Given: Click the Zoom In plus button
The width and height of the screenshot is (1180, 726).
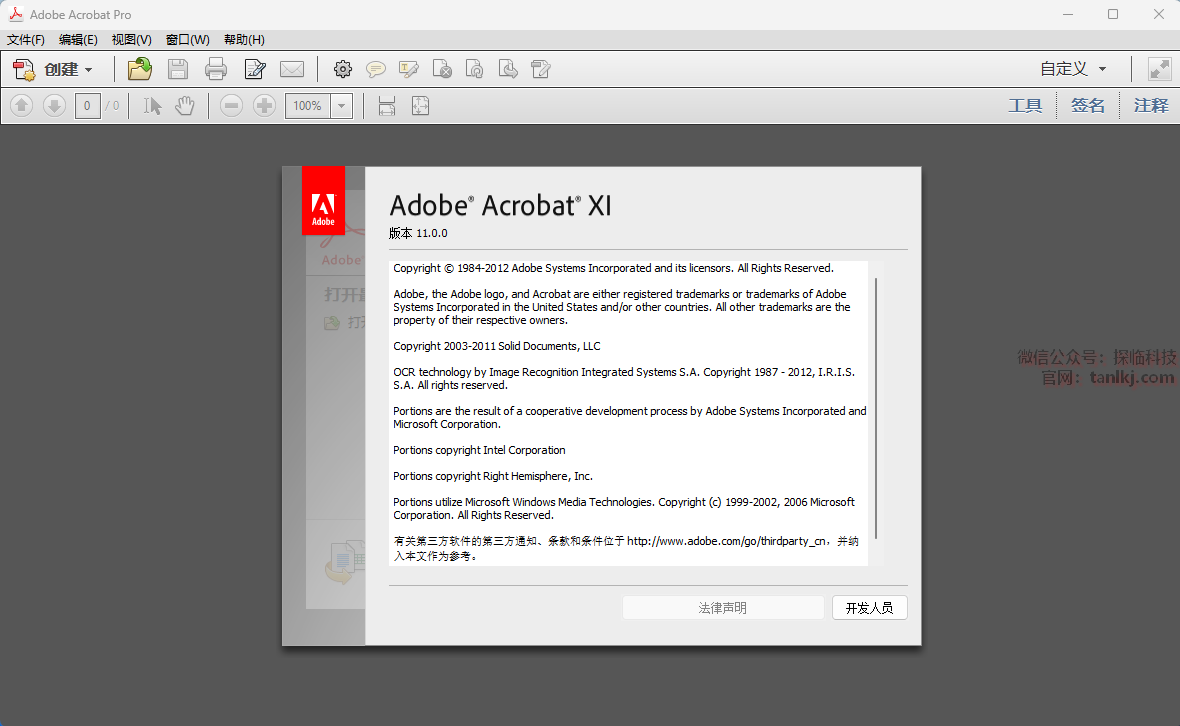Looking at the screenshot, I should (264, 105).
